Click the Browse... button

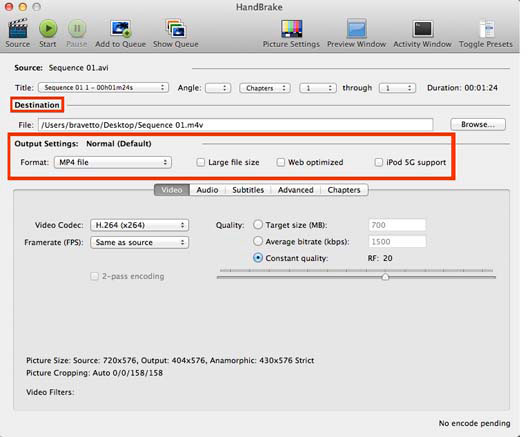coord(478,125)
